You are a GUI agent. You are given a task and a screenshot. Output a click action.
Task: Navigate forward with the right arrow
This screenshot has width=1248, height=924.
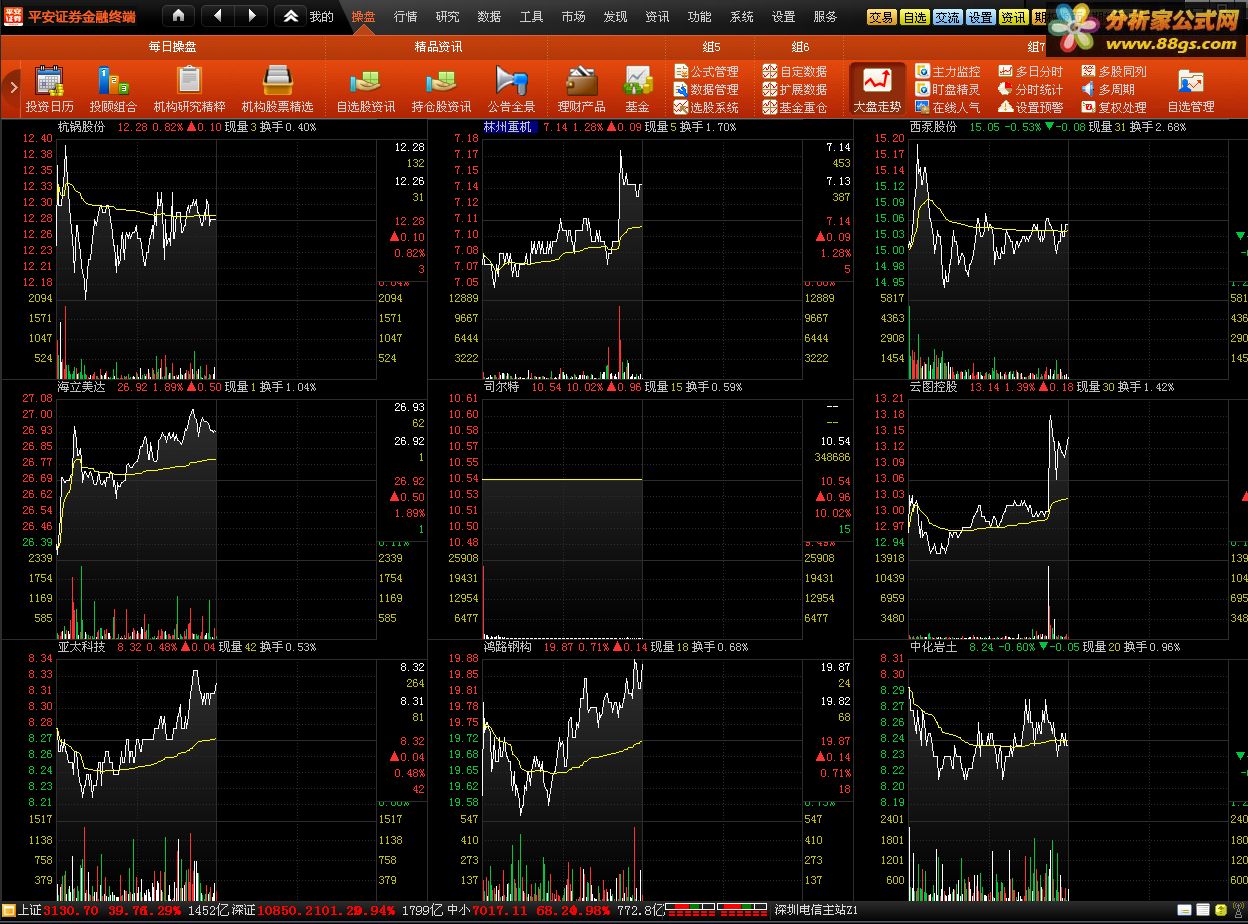point(251,16)
